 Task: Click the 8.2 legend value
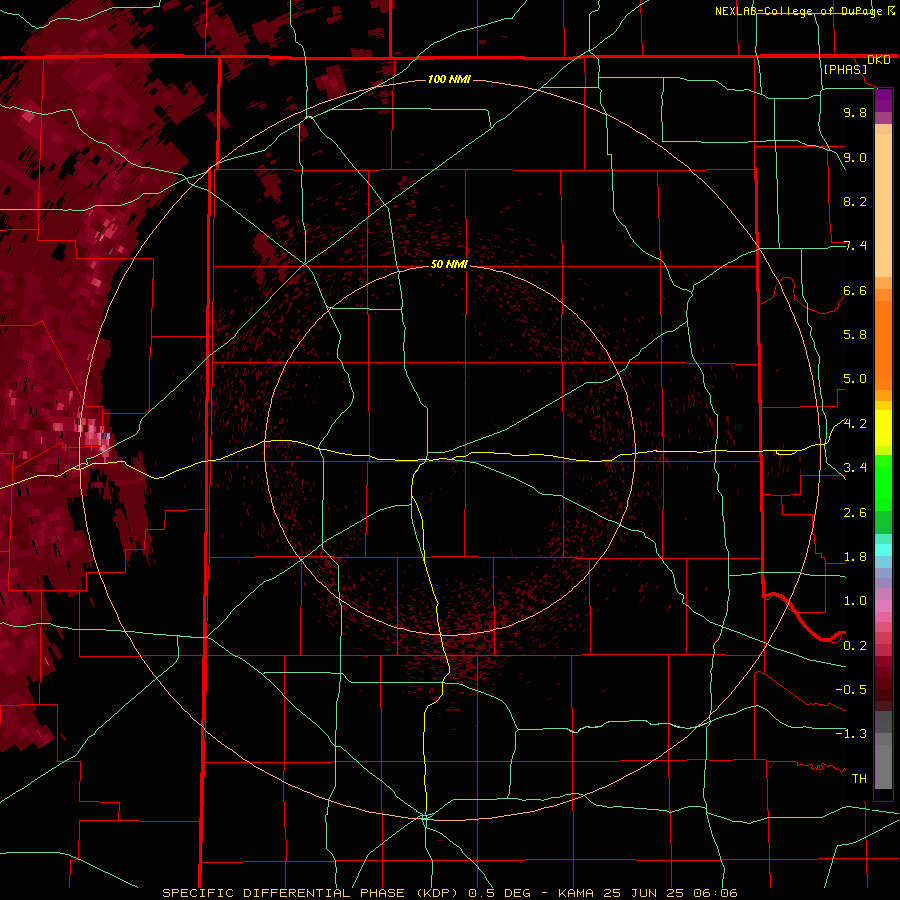(x=855, y=201)
